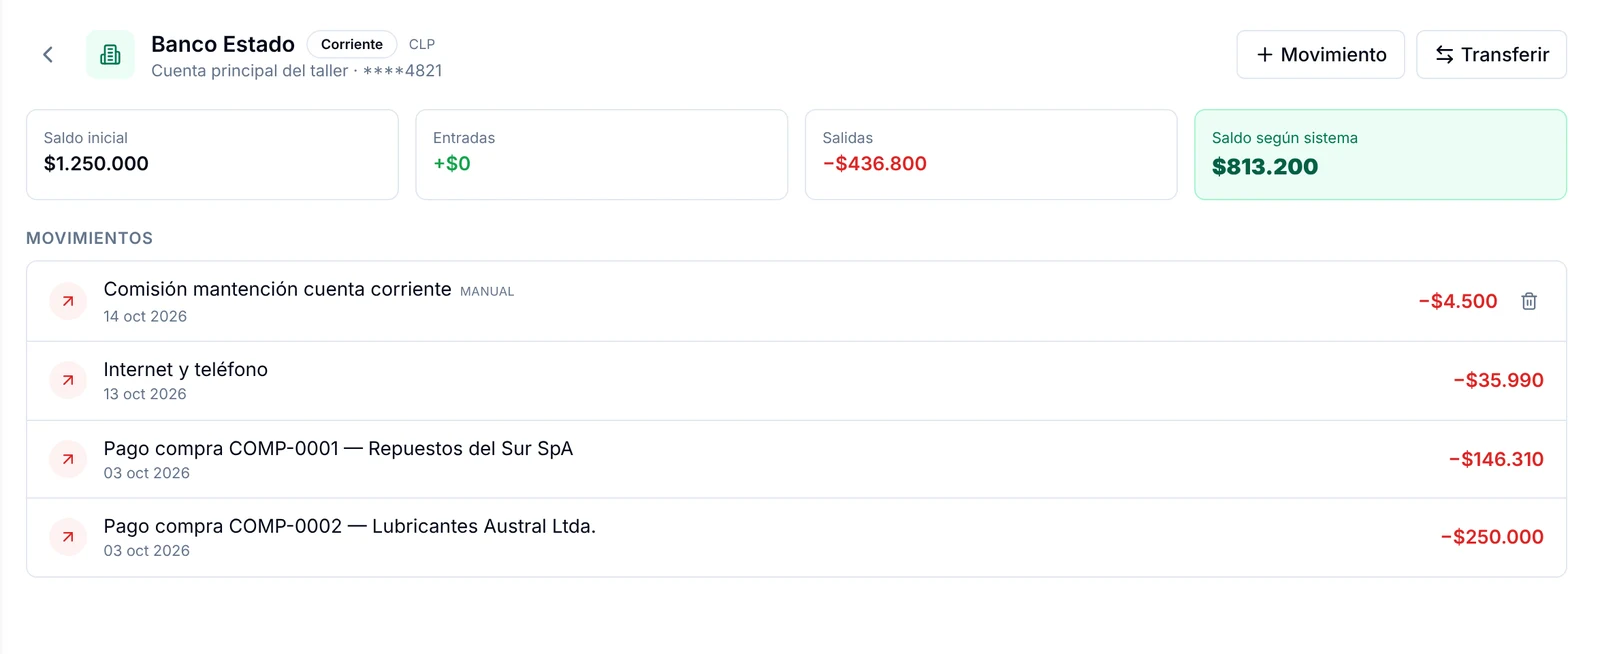Open the Salidas summary card
The width and height of the screenshot is (1600, 654).
click(x=991, y=155)
